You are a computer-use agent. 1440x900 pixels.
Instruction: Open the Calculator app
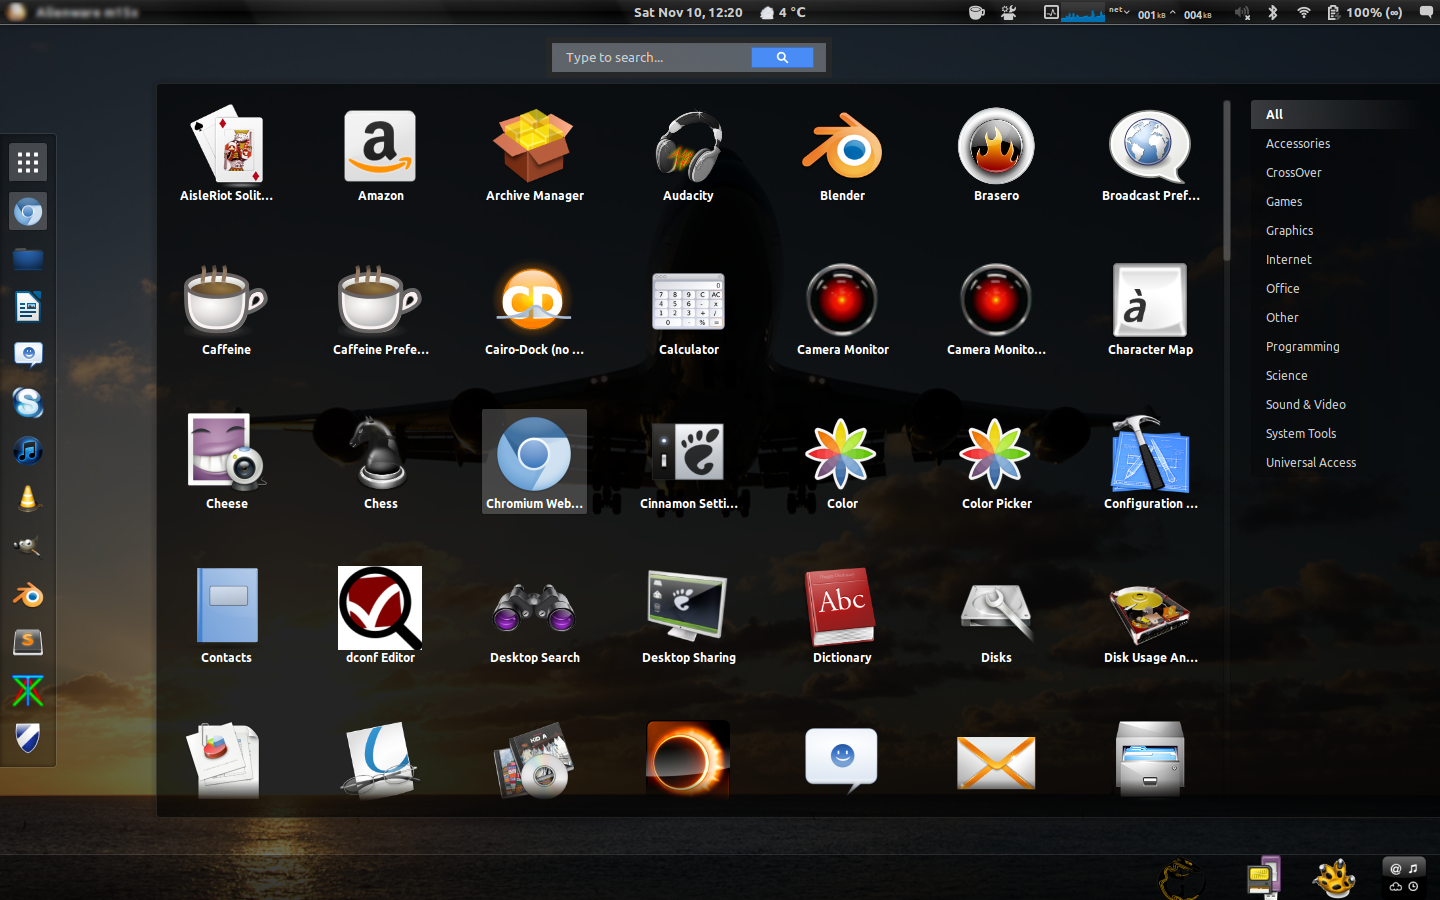[x=689, y=309]
